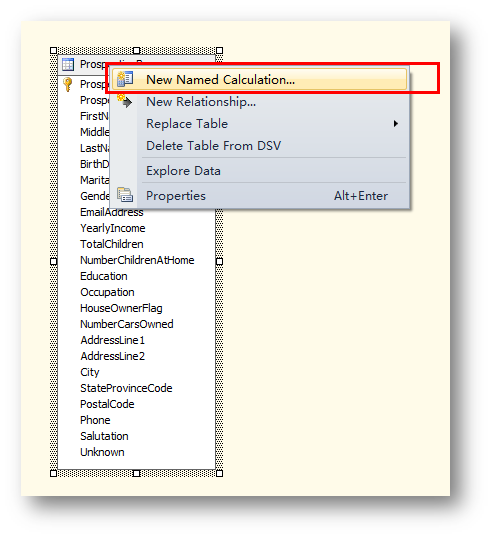
Task: Select Explore Data menu entry
Action: click(260, 171)
